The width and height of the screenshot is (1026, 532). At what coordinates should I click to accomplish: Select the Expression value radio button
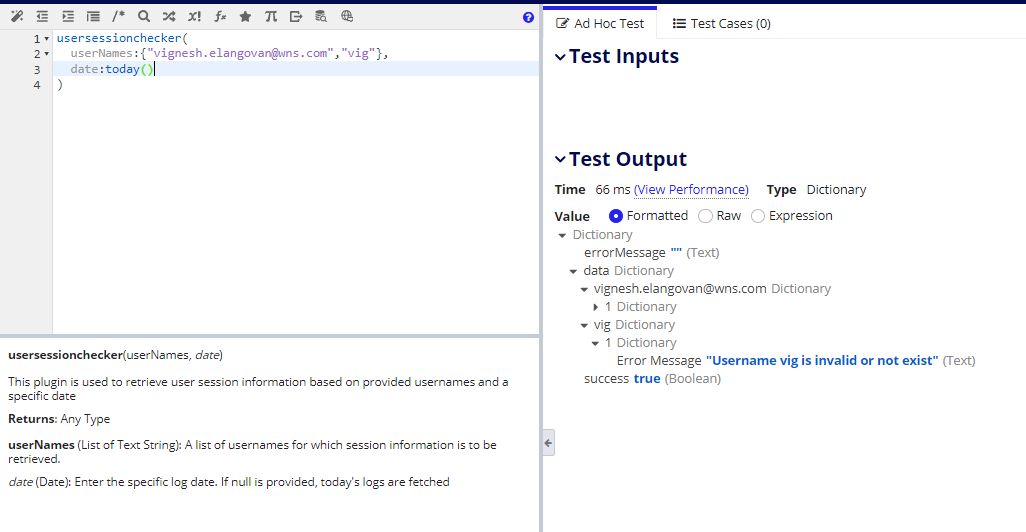tap(758, 216)
